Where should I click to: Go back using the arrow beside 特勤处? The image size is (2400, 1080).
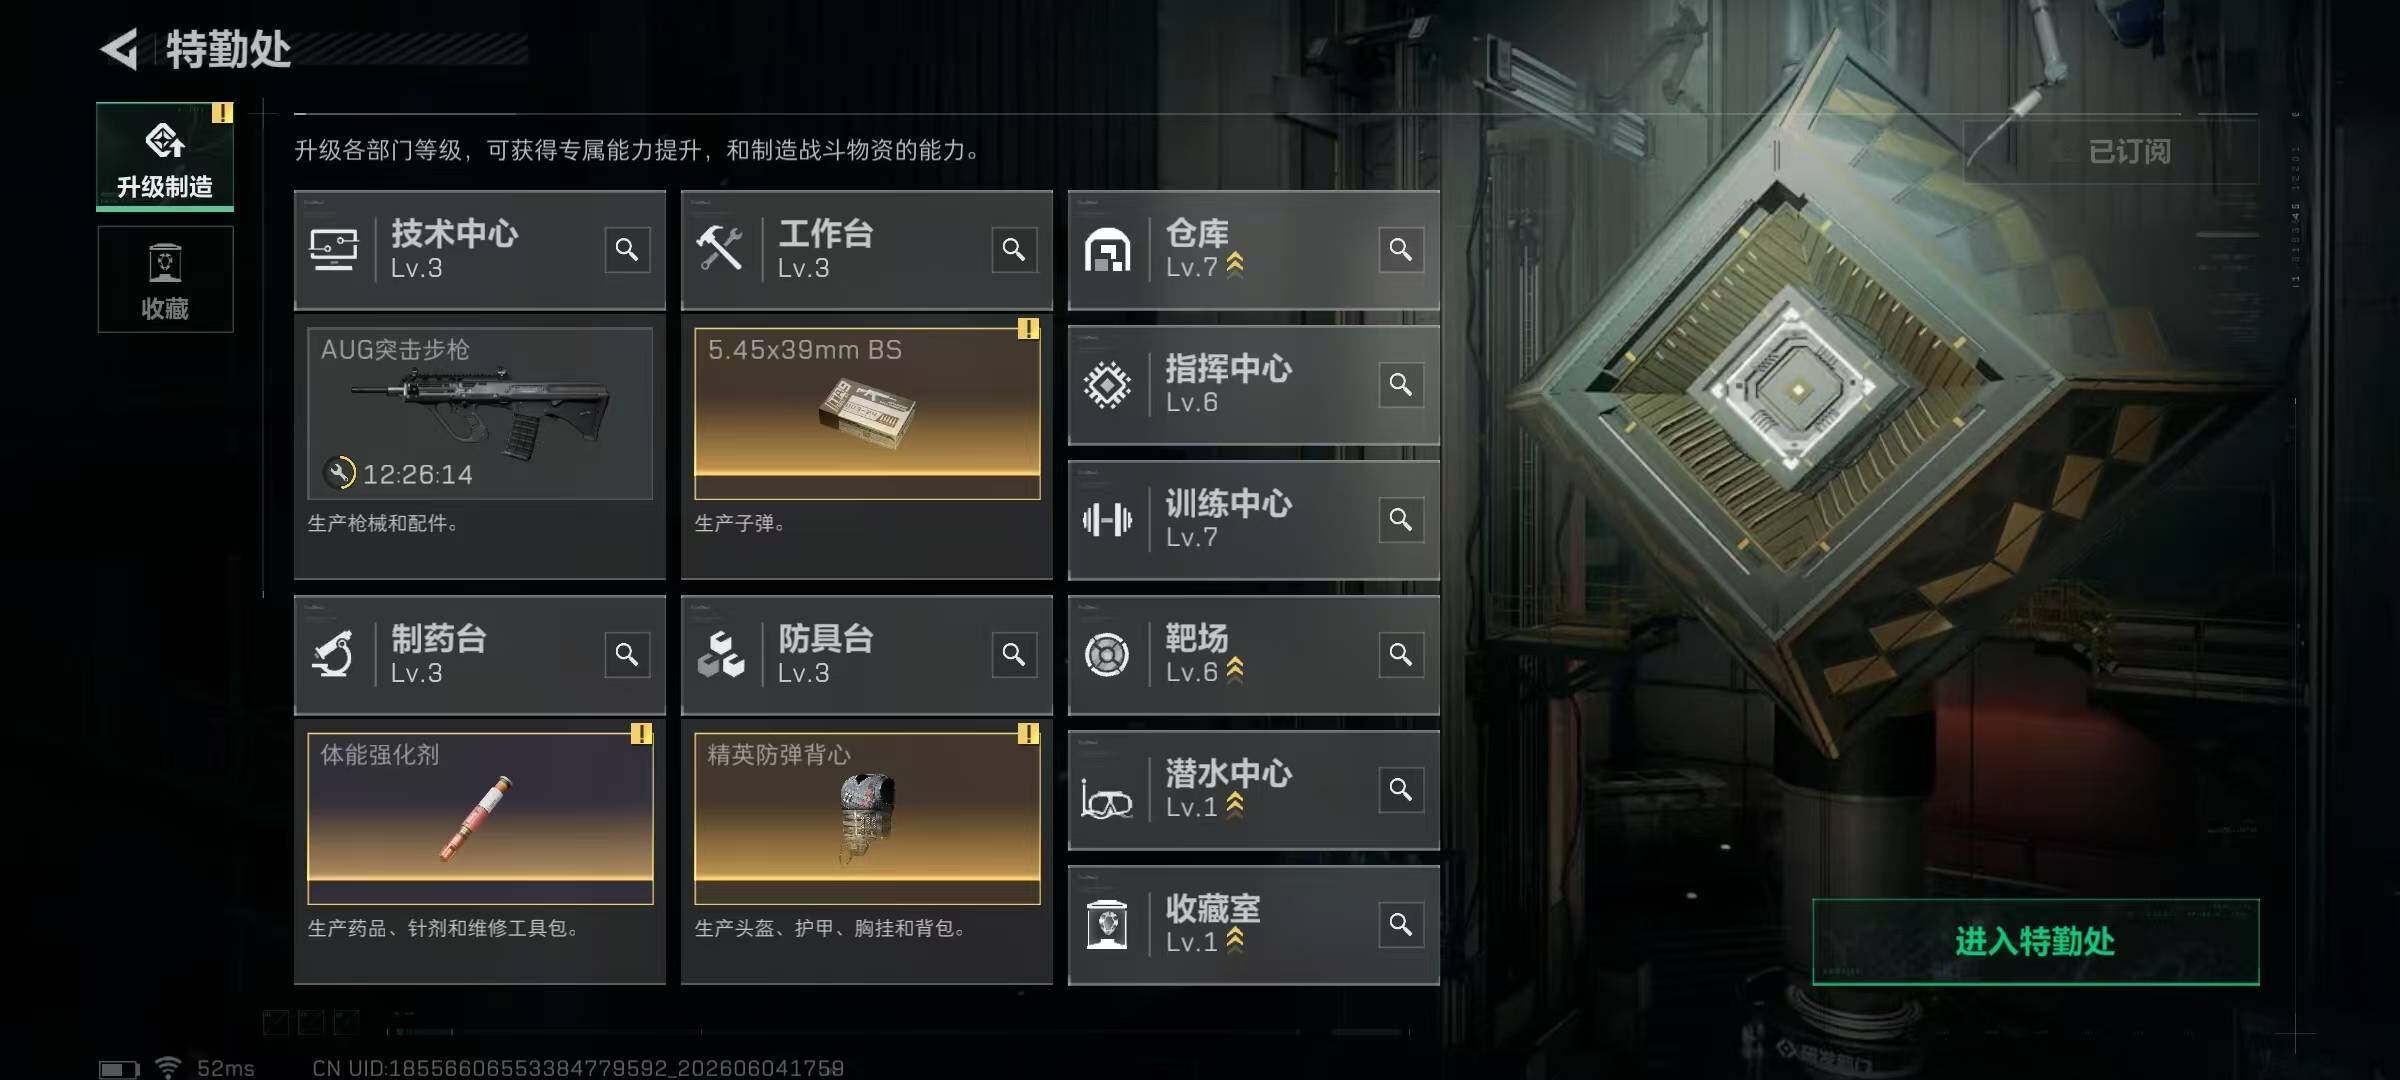click(120, 49)
